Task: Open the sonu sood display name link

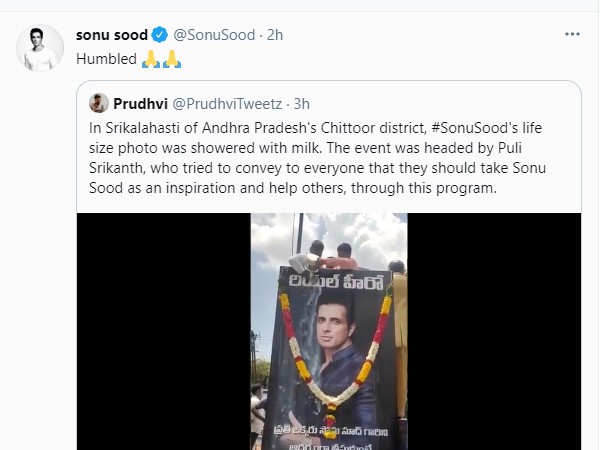Action: 113,35
